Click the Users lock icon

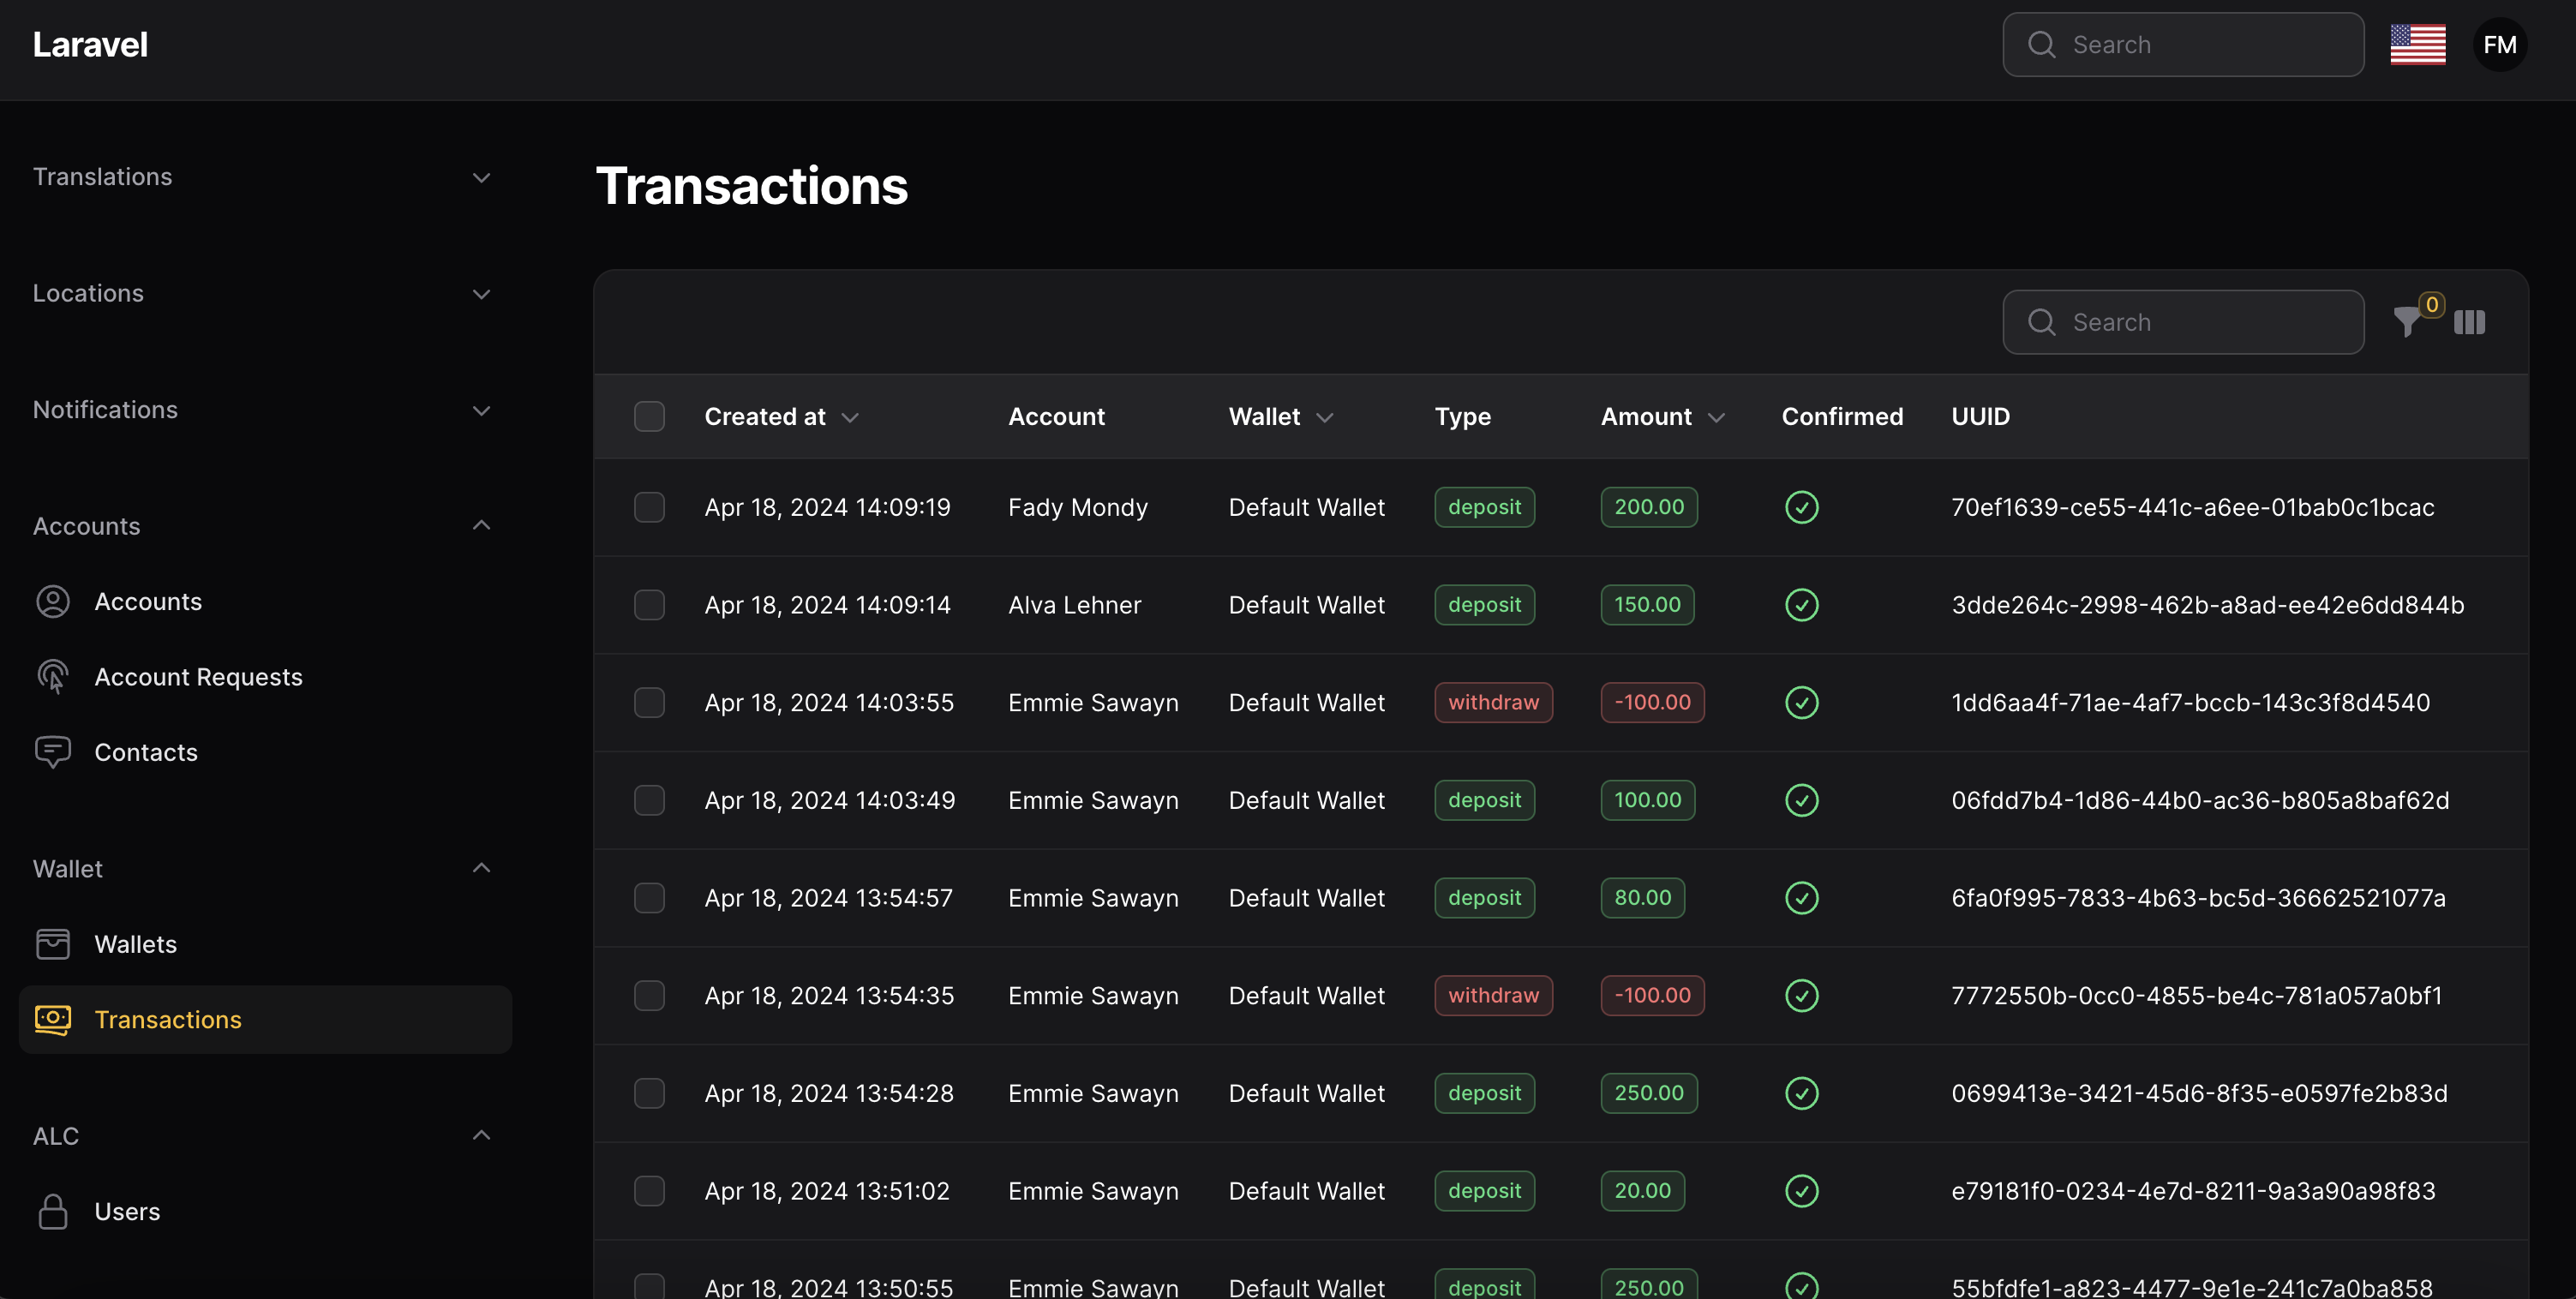pyautogui.click(x=53, y=1211)
